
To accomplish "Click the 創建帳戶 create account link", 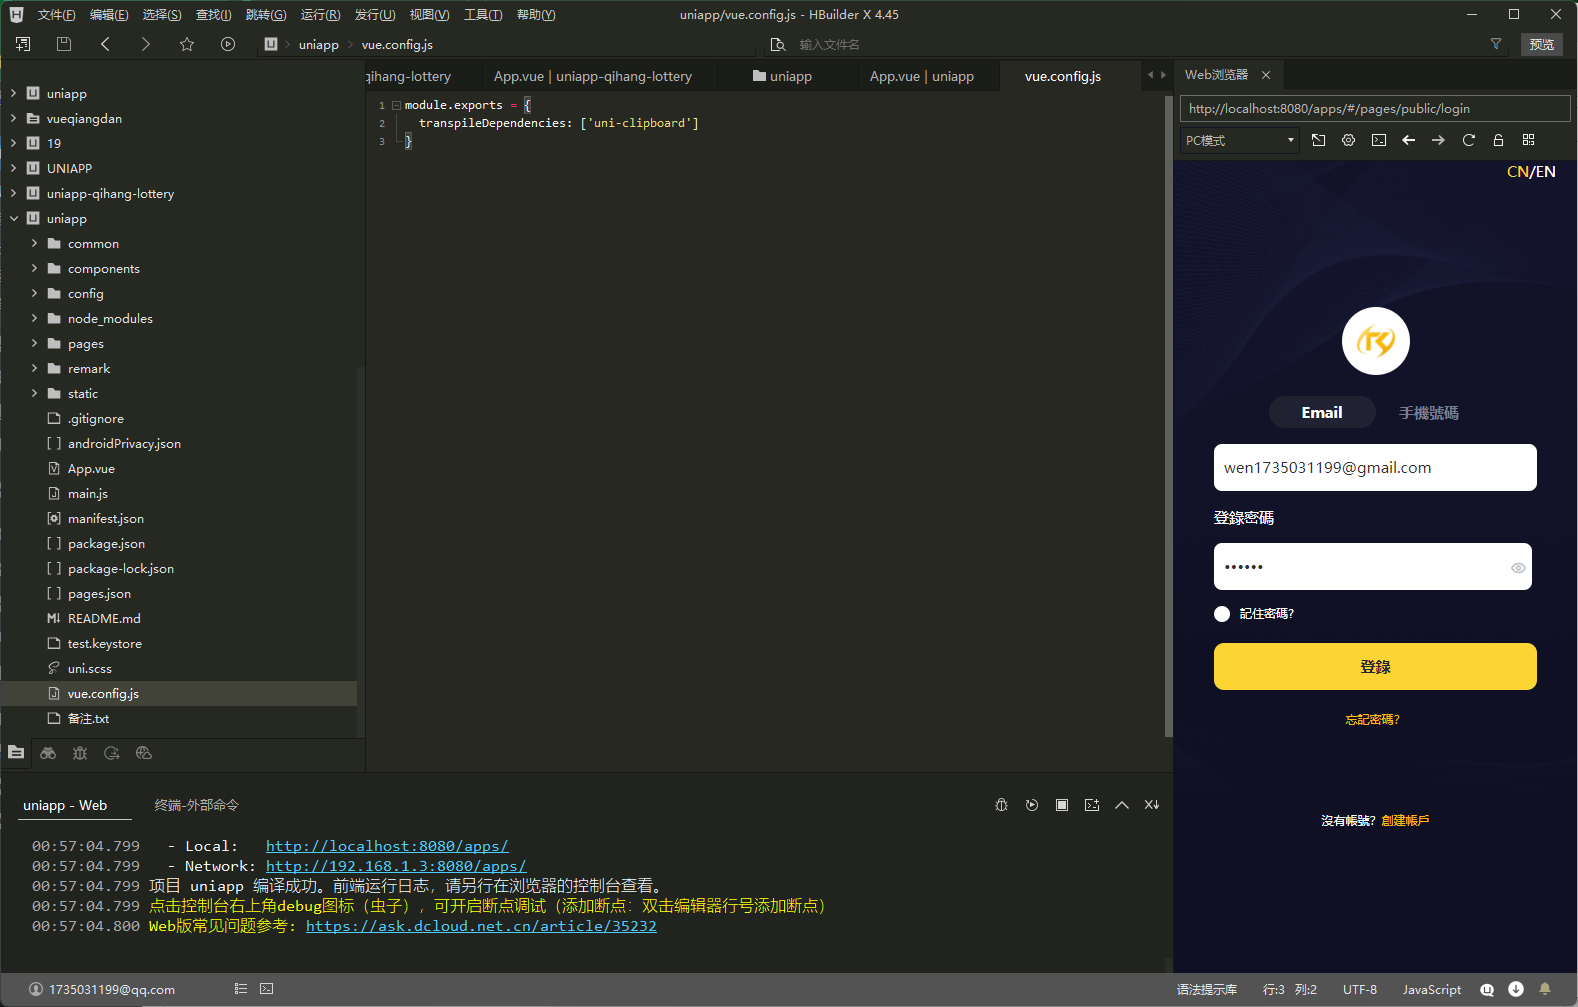I will point(1405,820).
